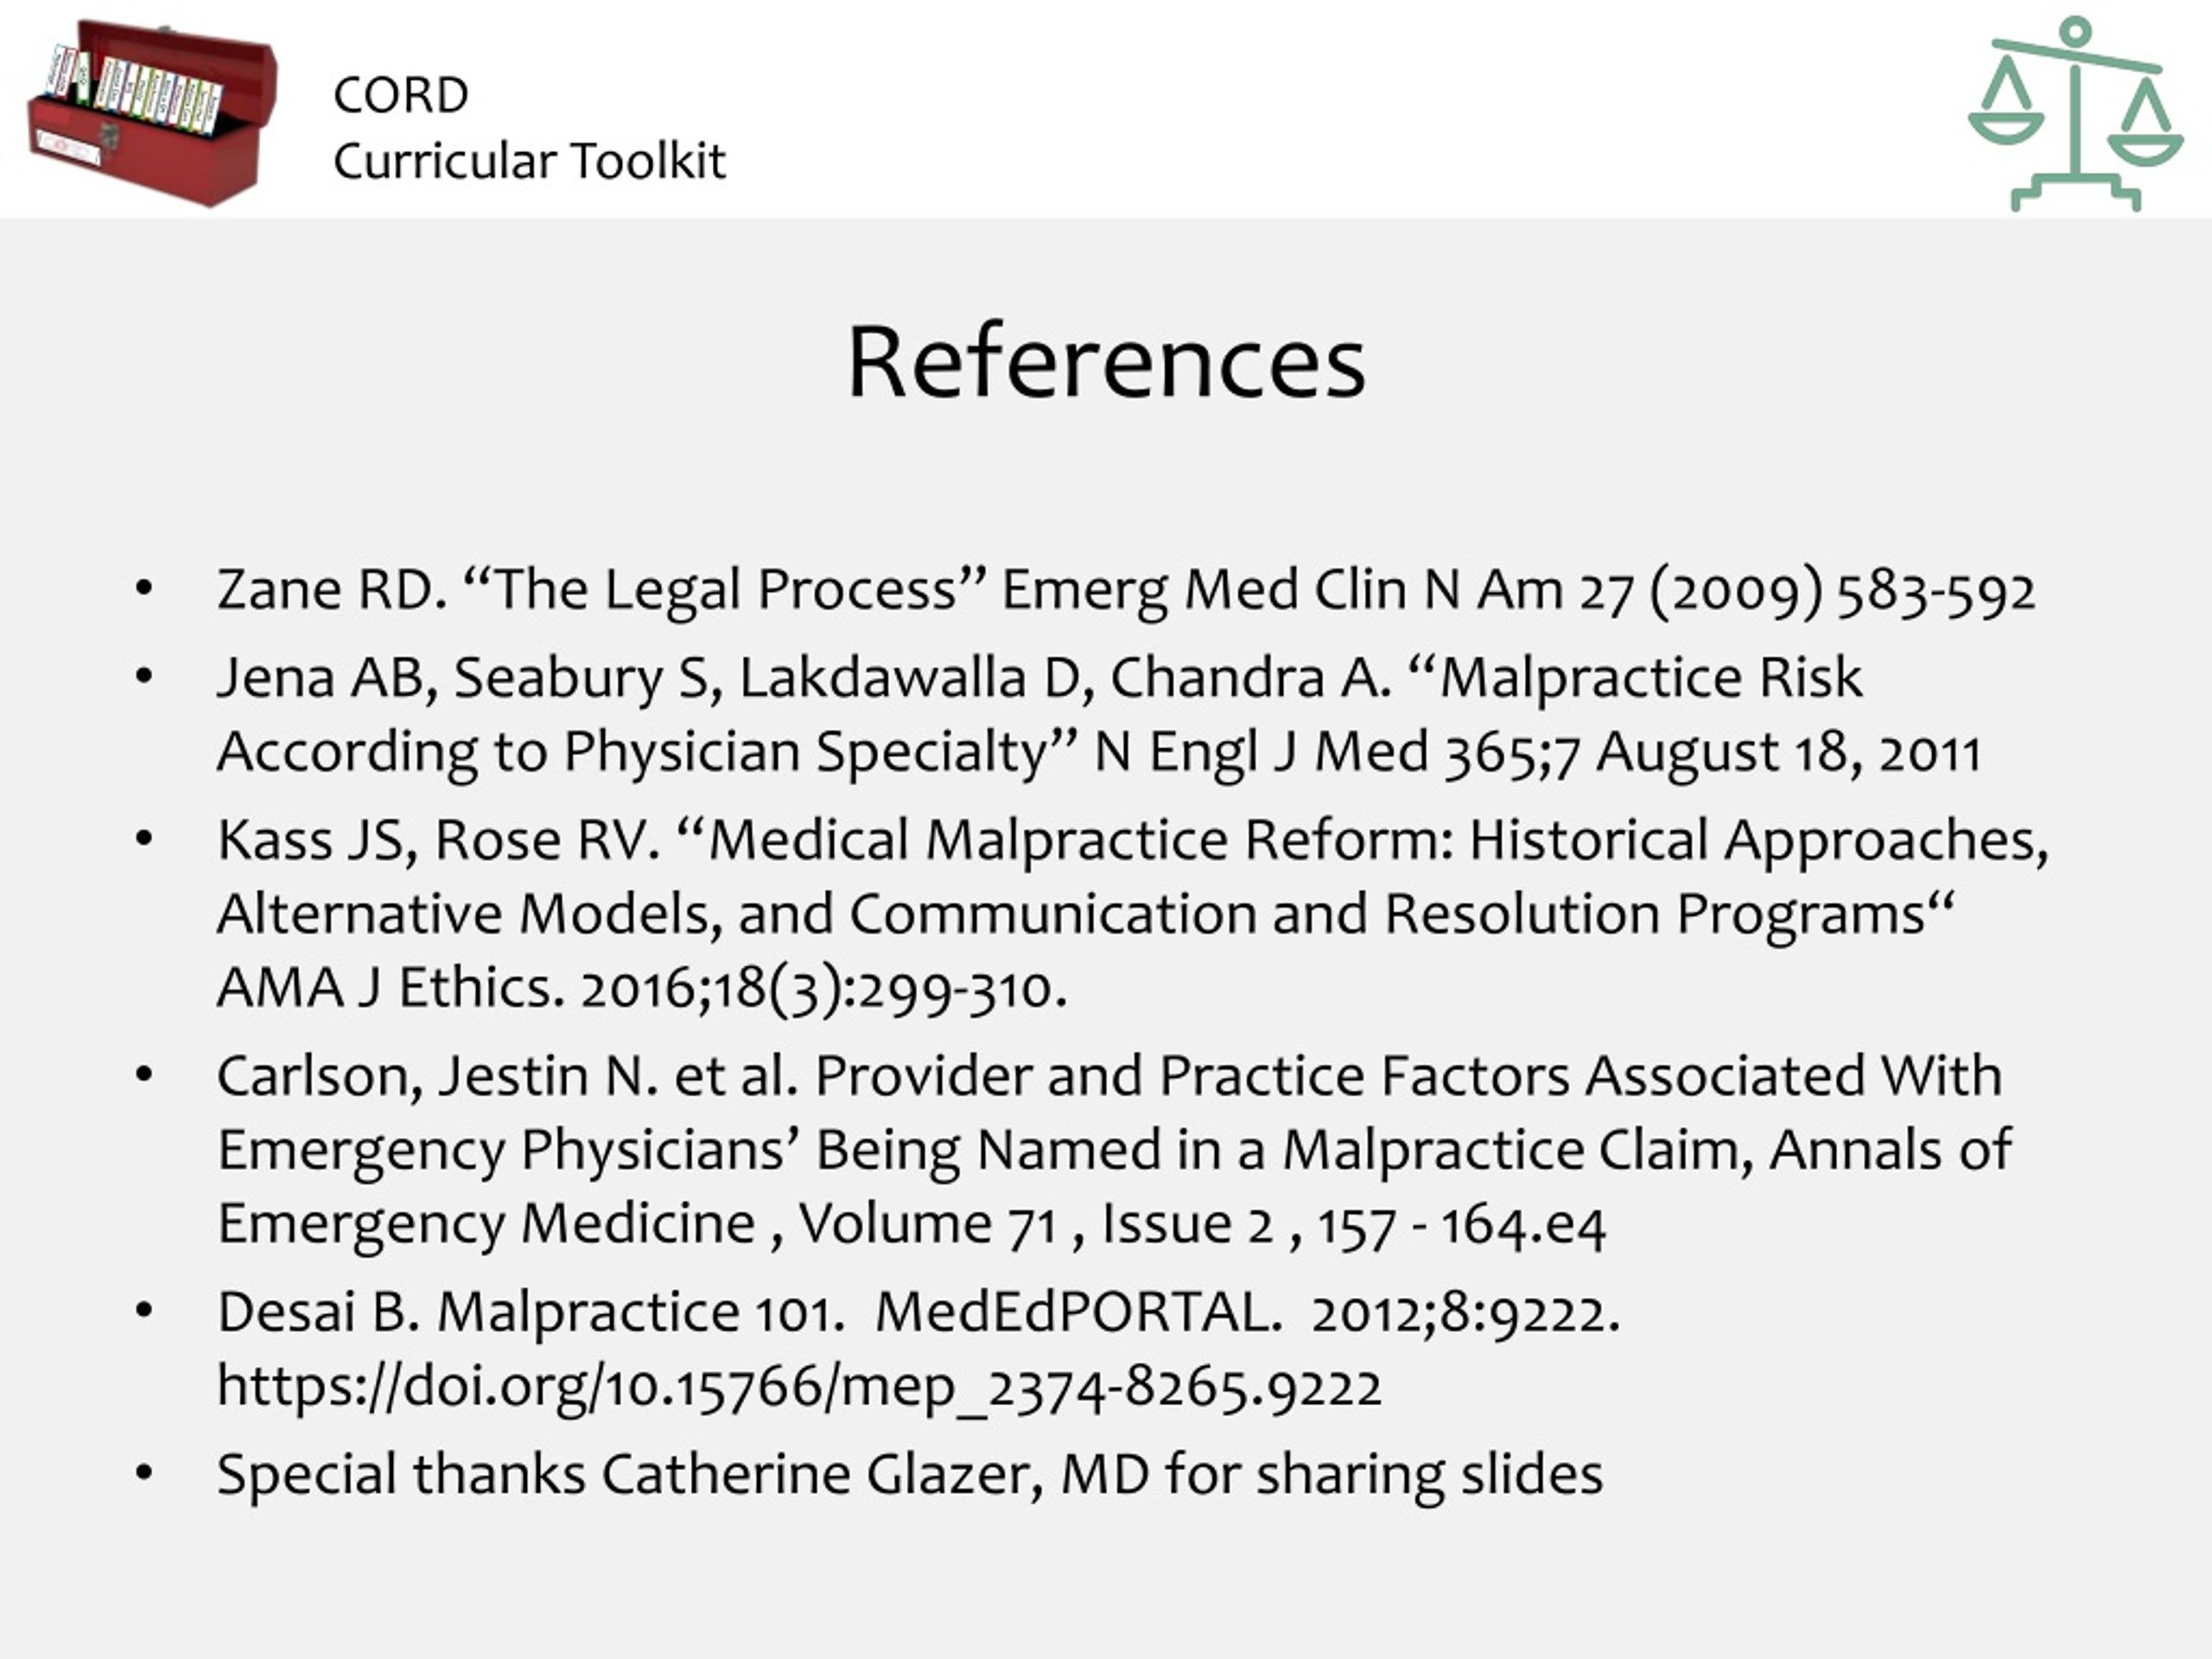2212x1659 pixels.
Task: Click the red toolbox image
Action: [x=152, y=112]
